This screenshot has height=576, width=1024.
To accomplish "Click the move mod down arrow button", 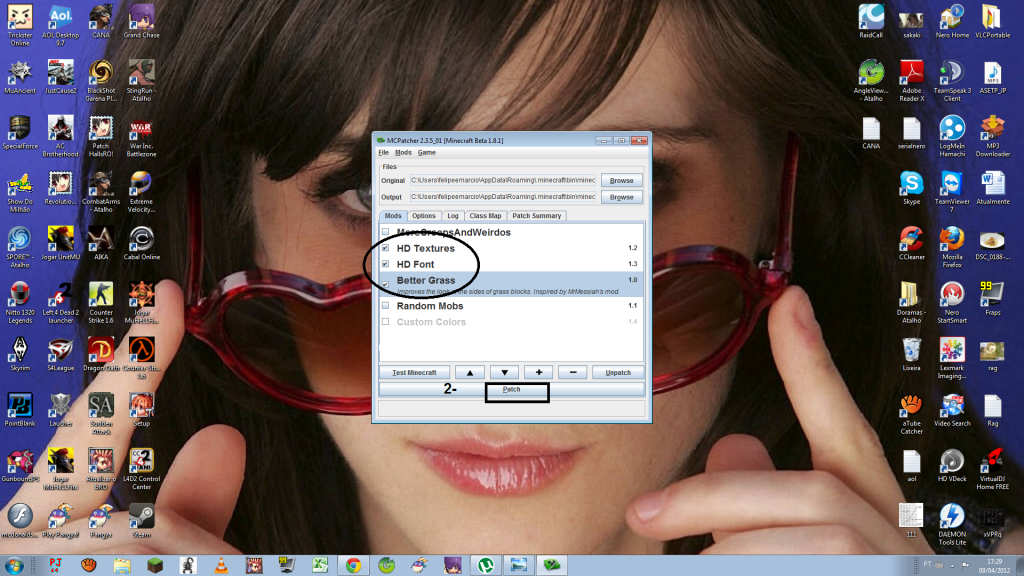I will coord(503,372).
